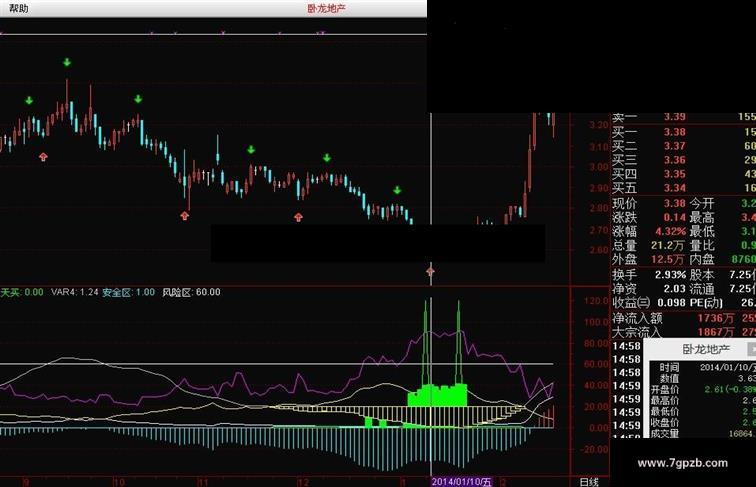756x487 pixels.
Task: Click the 外盘 value 12.5万
Action: coord(668,259)
